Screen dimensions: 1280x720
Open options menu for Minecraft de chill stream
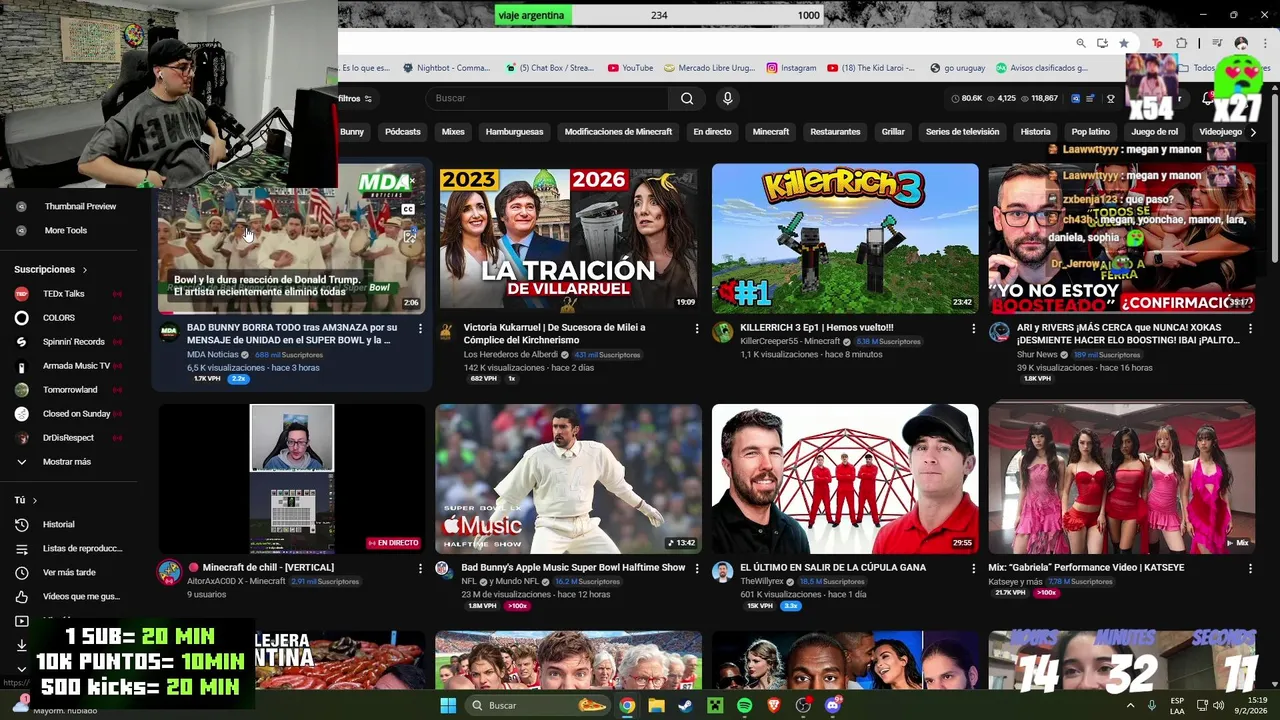coord(420,568)
